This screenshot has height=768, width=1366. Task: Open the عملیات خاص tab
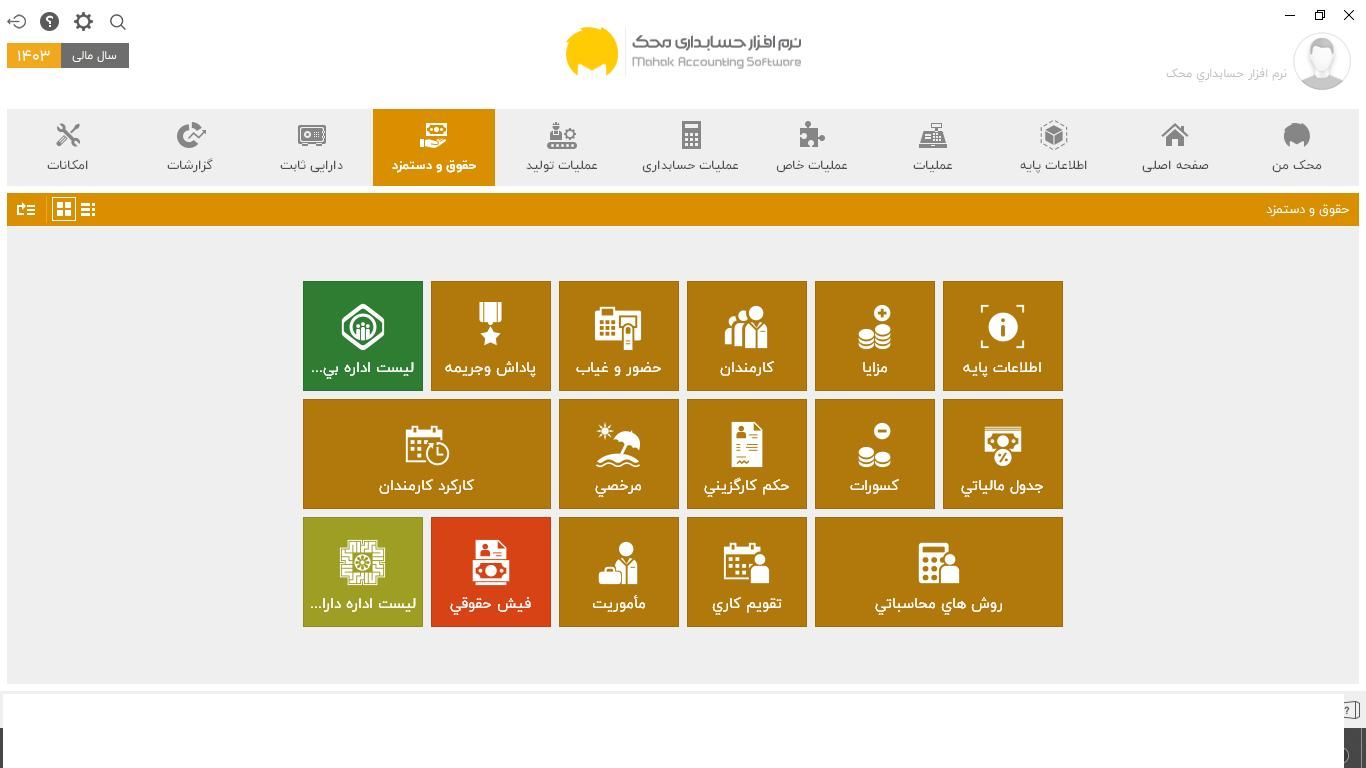811,147
